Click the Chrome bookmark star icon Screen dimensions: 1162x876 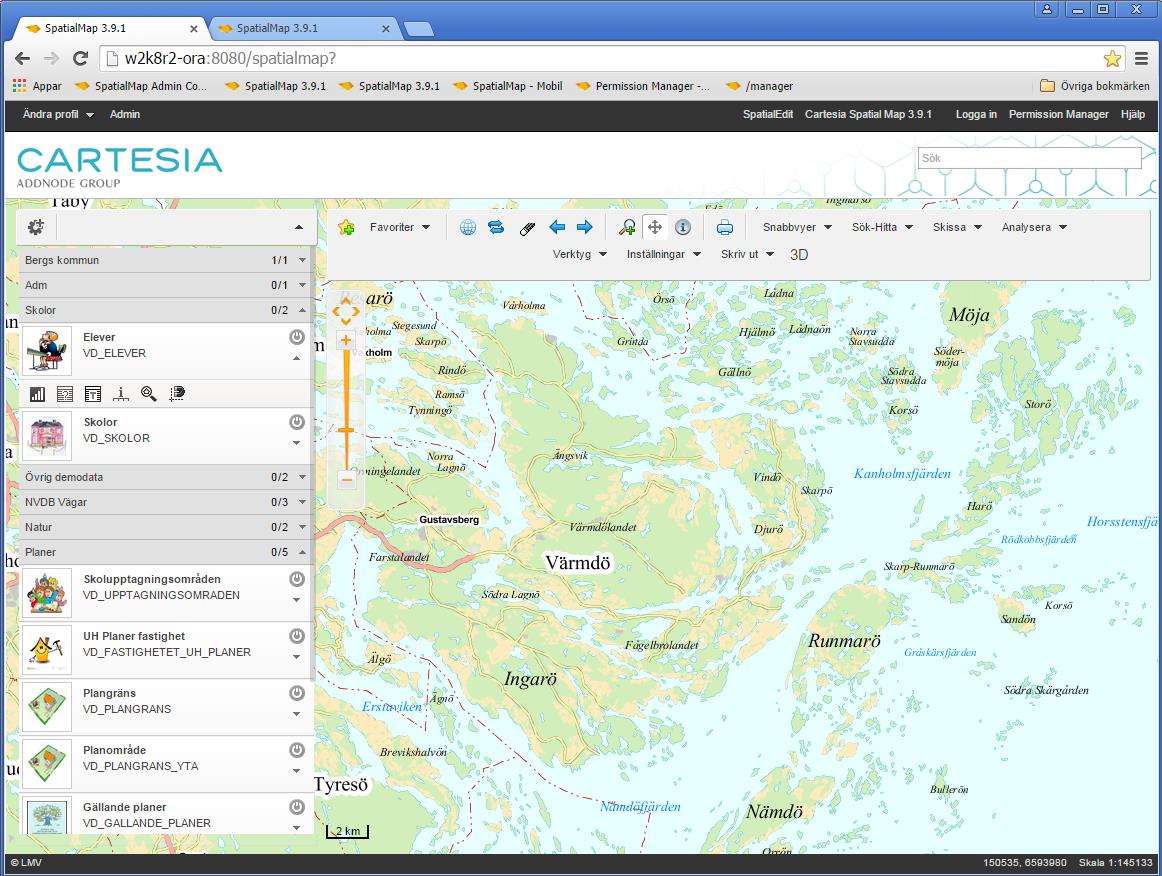pyautogui.click(x=1112, y=59)
